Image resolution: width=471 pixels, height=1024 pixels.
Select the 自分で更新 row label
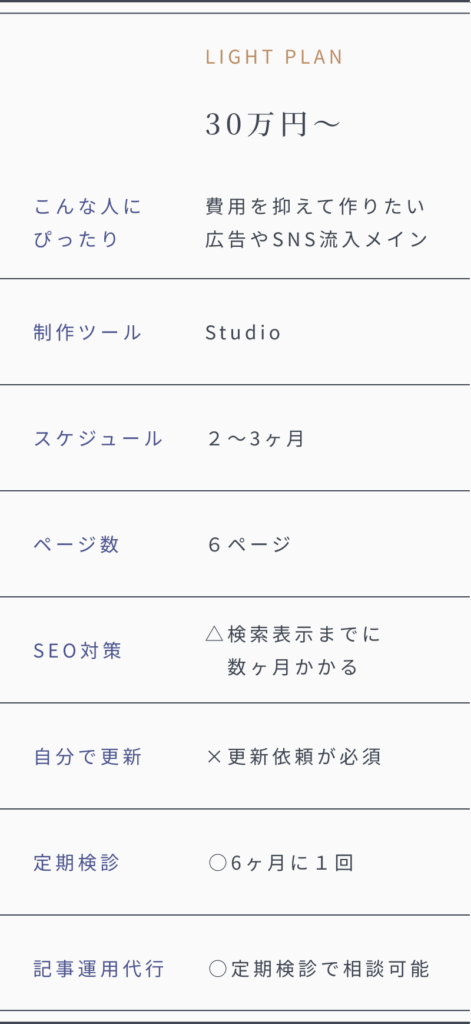click(x=88, y=757)
